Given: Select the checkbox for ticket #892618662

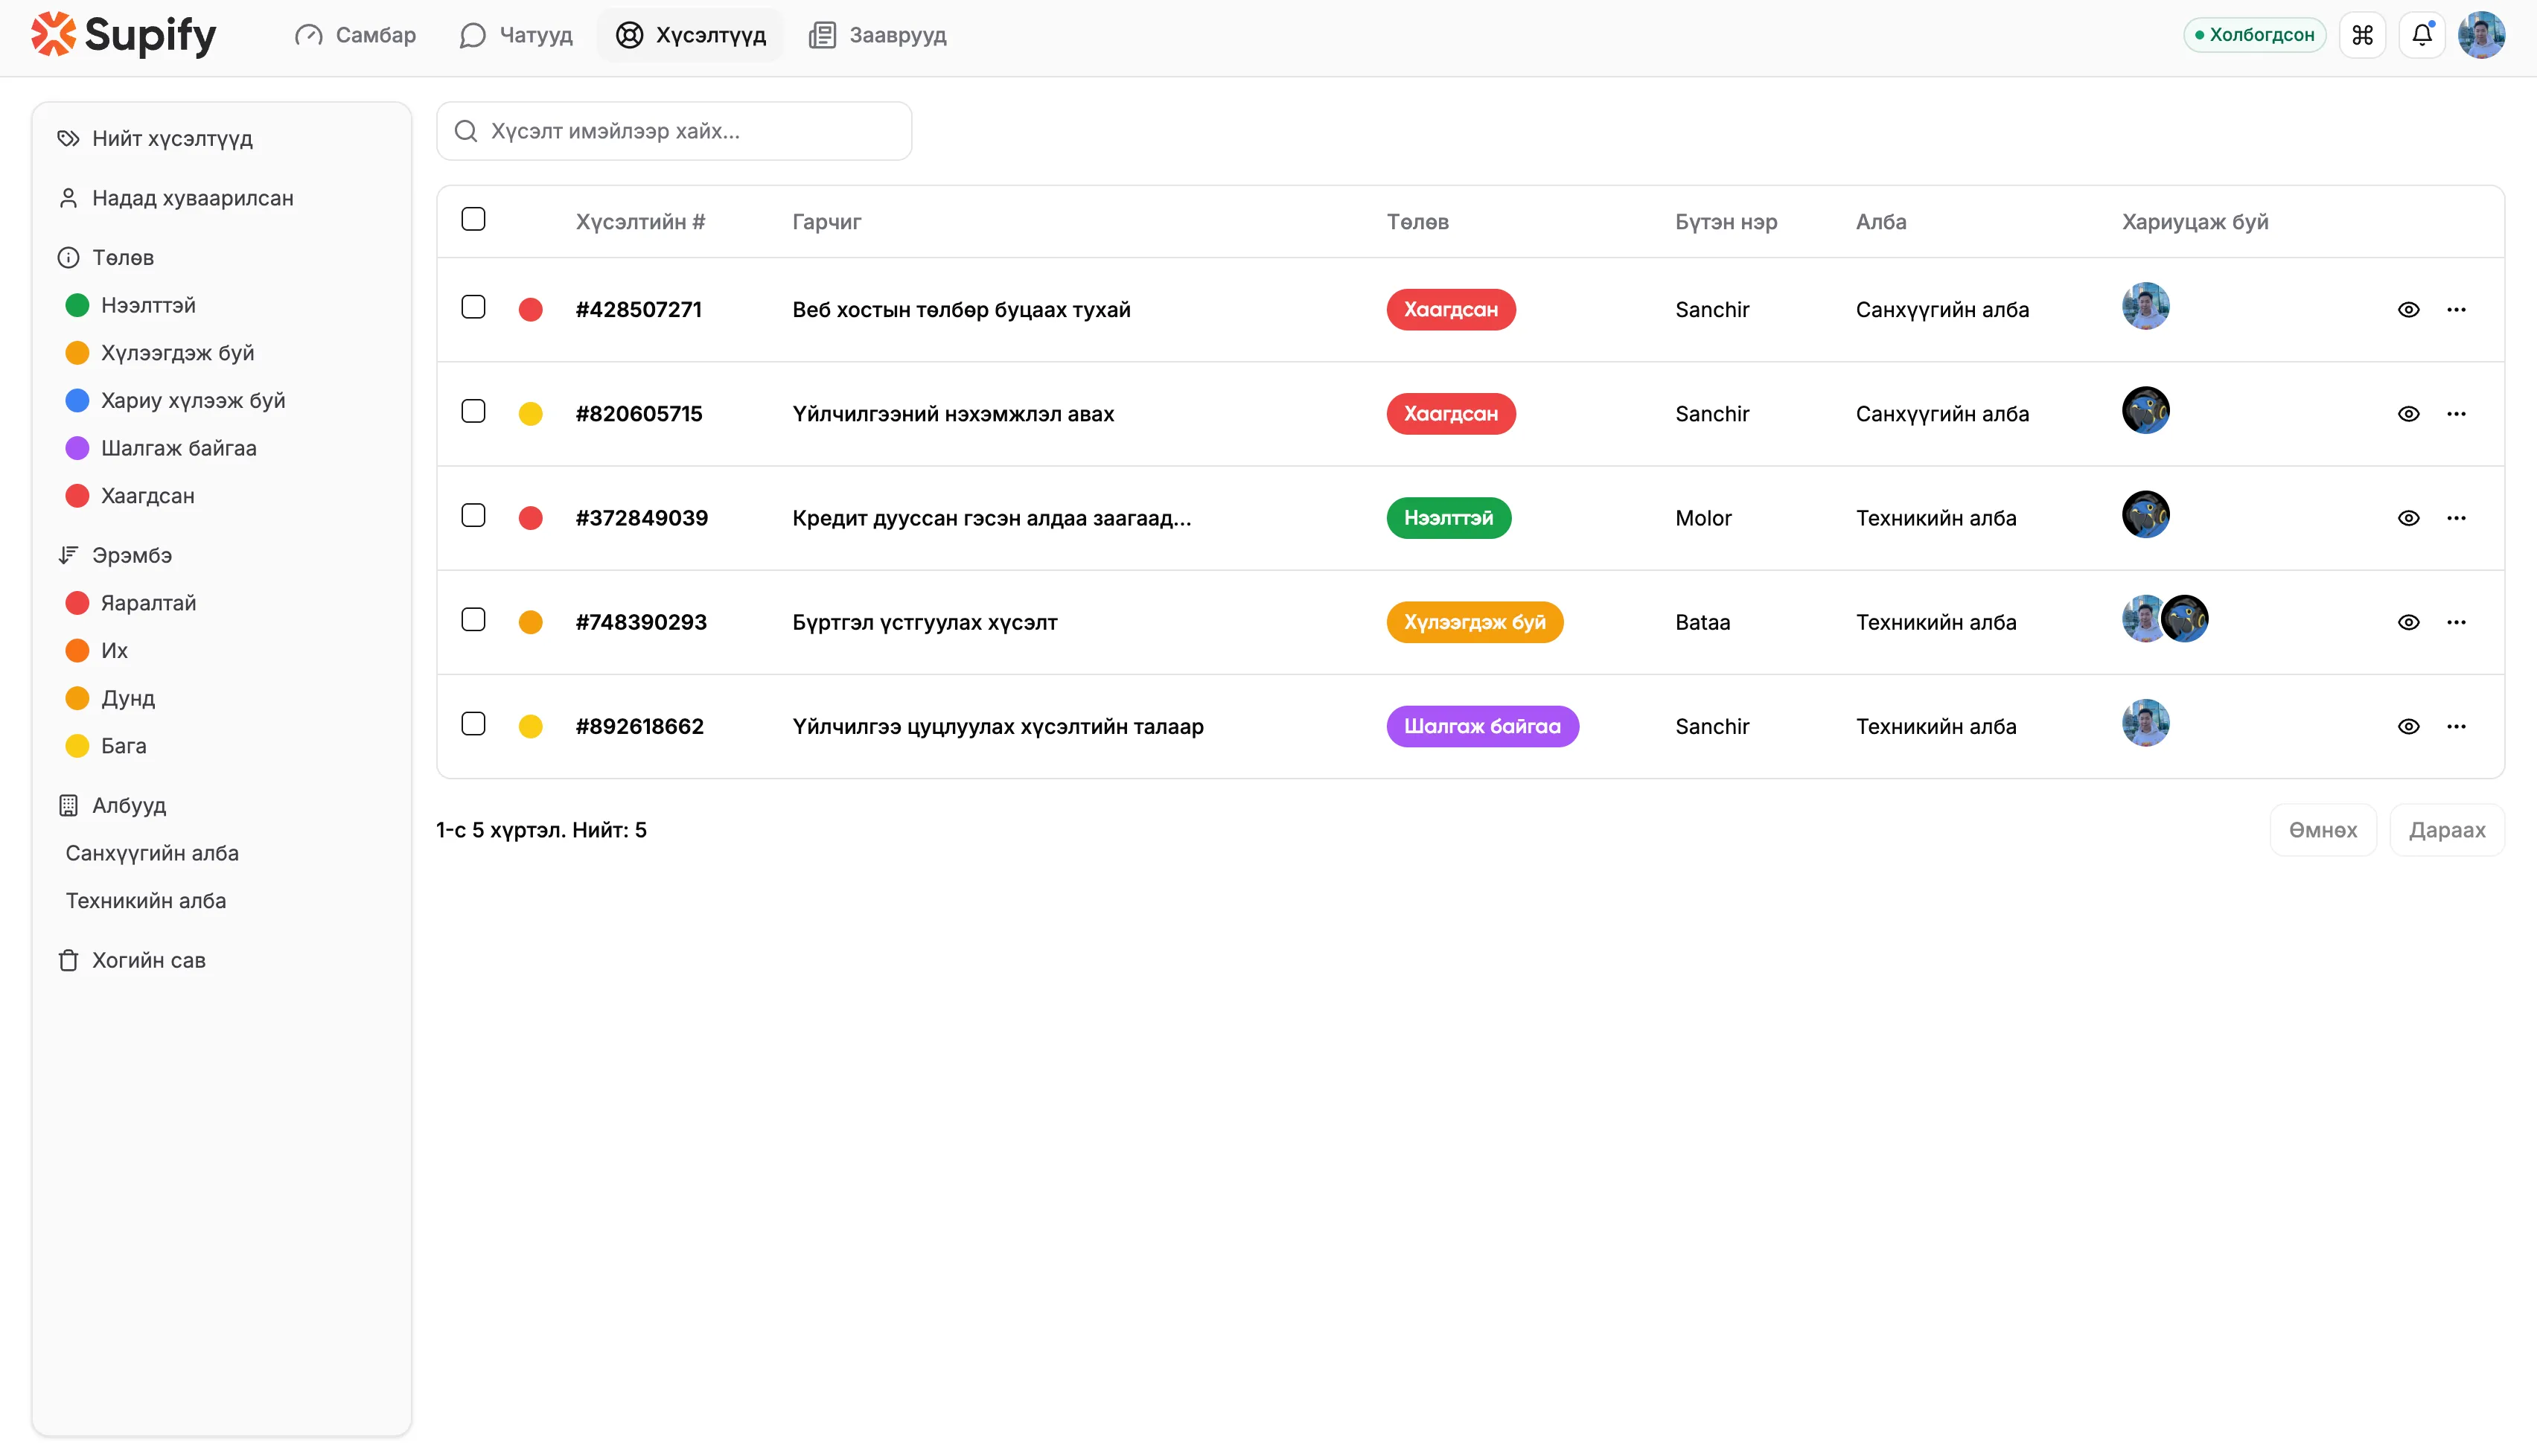Looking at the screenshot, I should tap(473, 724).
